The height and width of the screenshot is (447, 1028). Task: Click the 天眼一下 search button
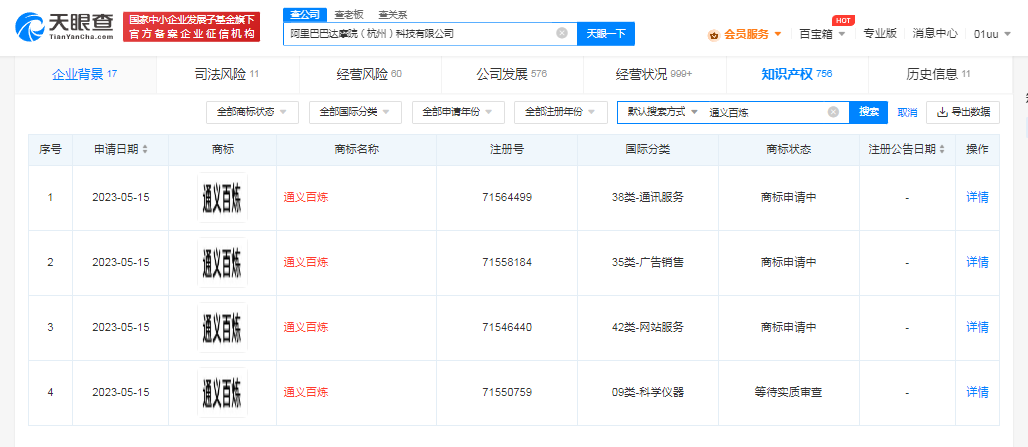[x=606, y=33]
